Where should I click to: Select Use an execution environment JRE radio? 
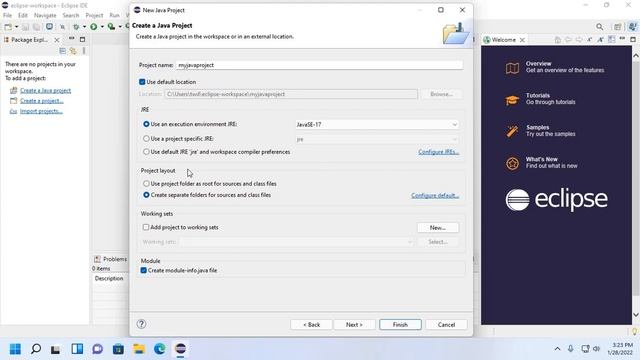click(x=146, y=124)
